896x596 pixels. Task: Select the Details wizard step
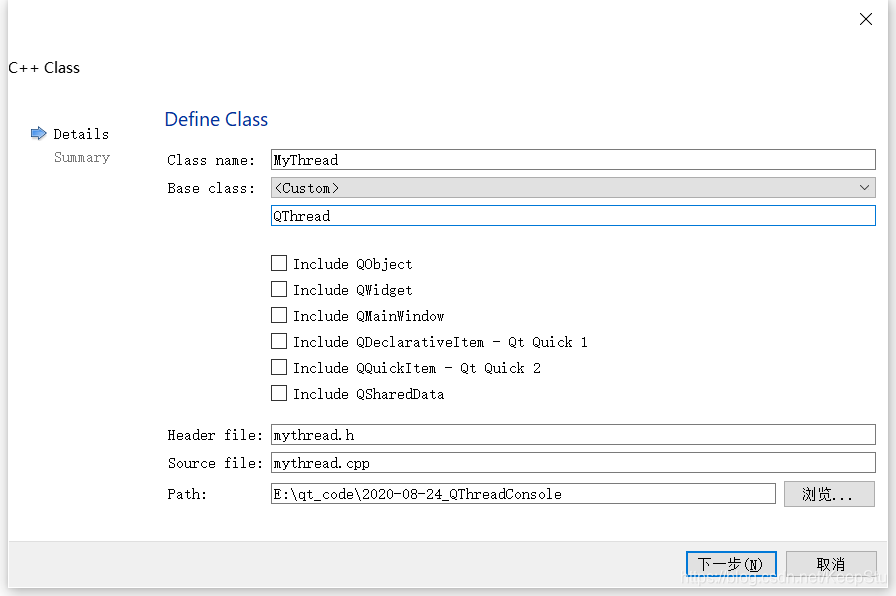81,134
